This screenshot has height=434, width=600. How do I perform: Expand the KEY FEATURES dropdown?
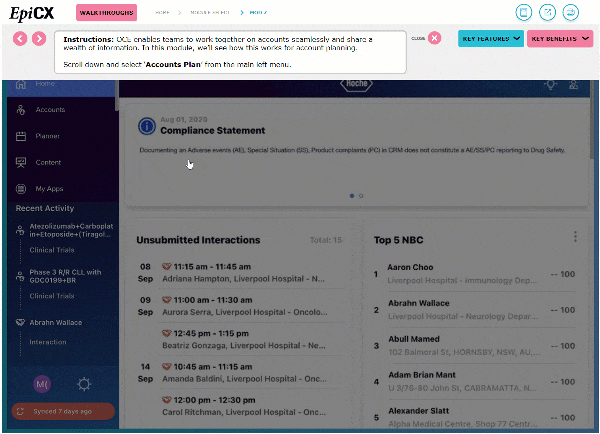point(491,39)
